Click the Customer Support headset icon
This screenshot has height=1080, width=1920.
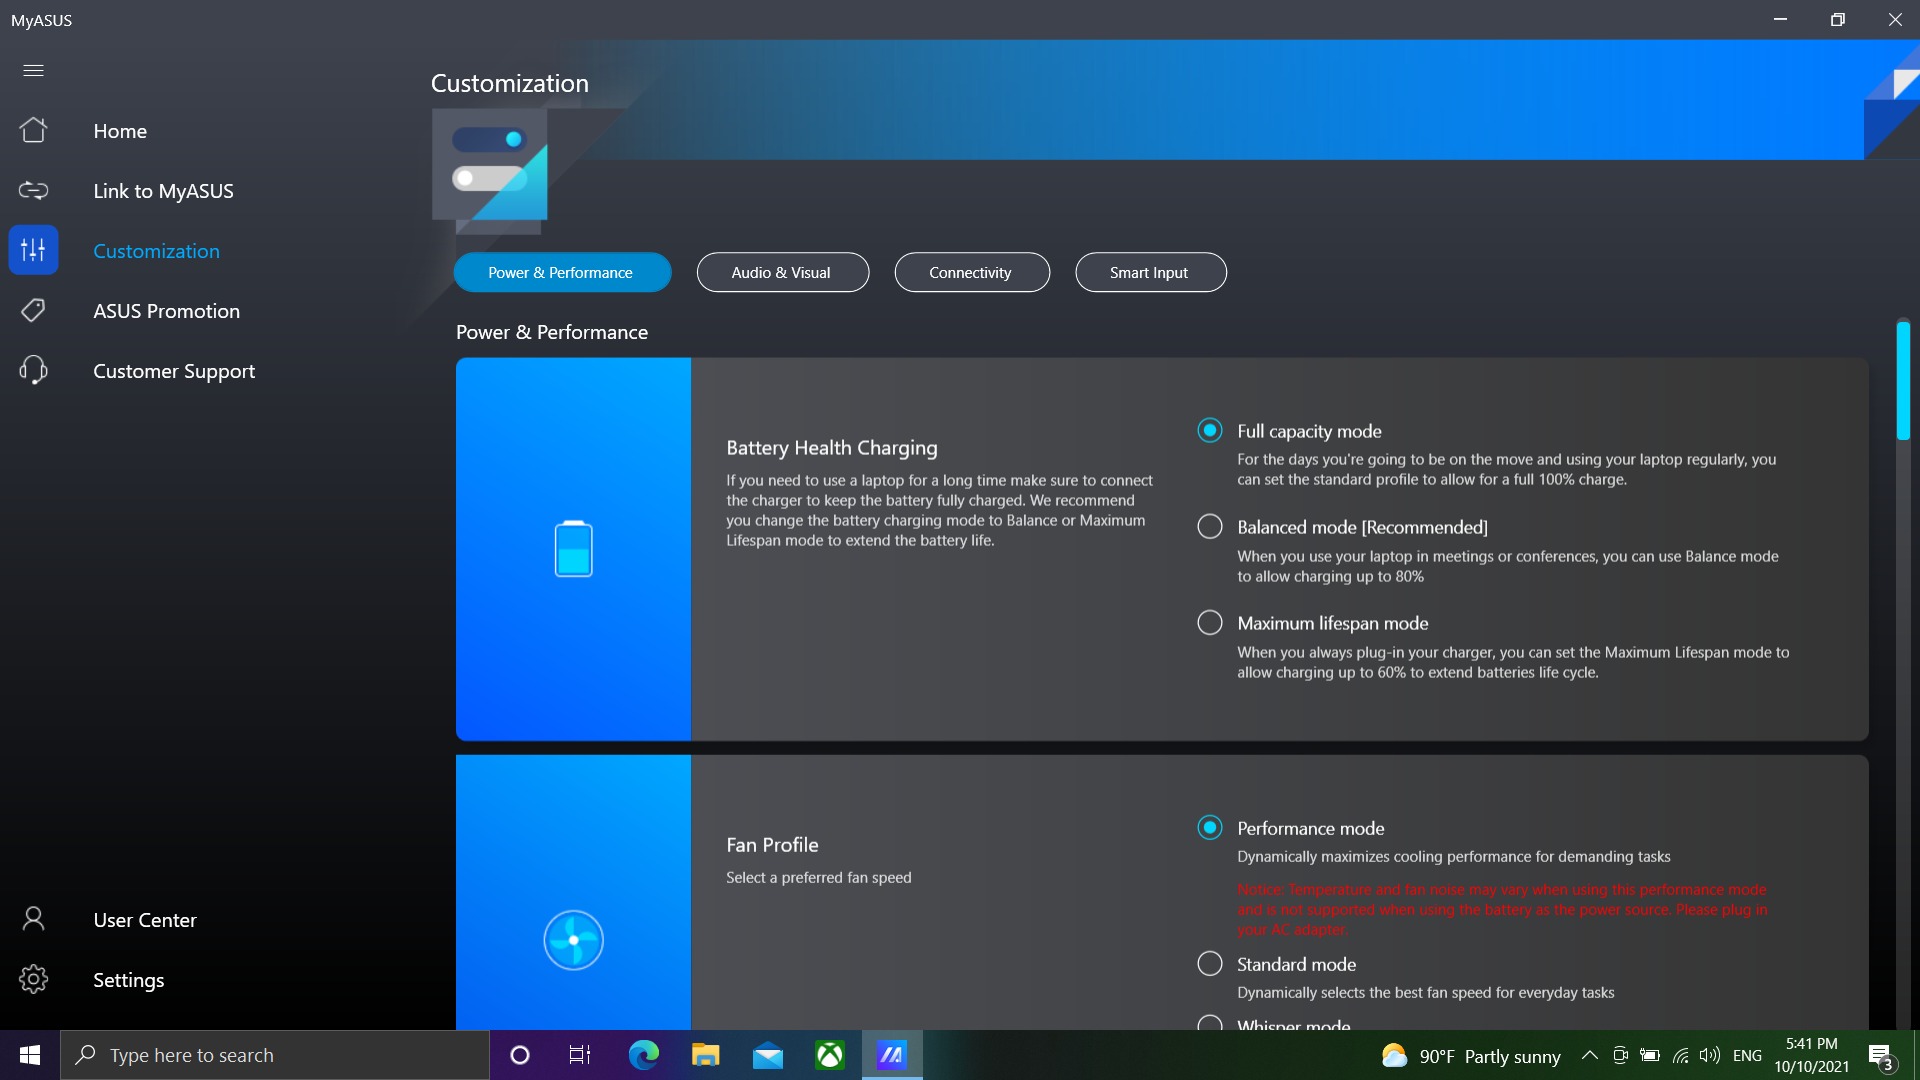coord(33,370)
